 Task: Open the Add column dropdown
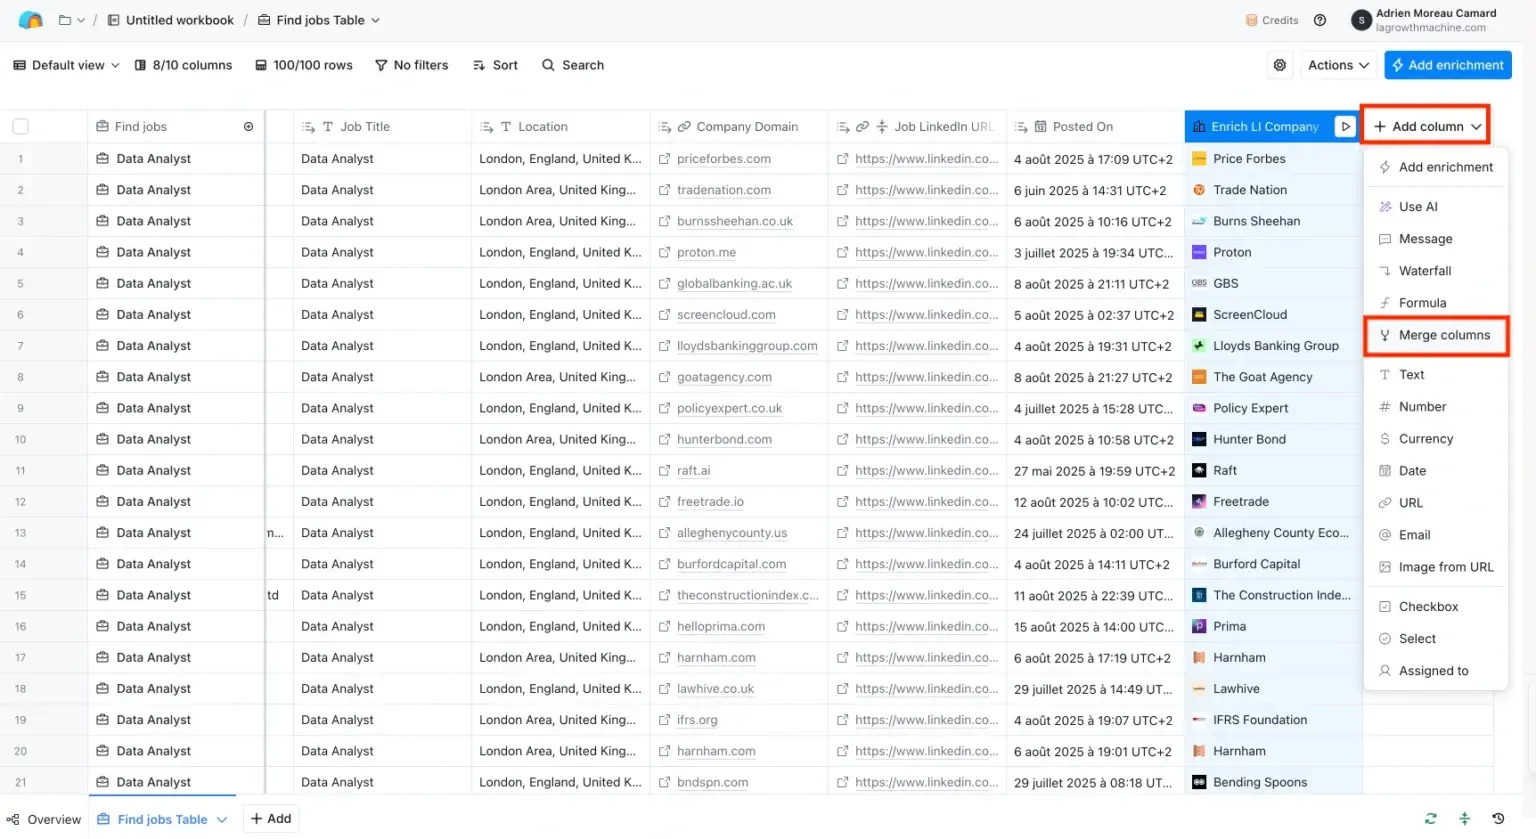[x=1427, y=127]
